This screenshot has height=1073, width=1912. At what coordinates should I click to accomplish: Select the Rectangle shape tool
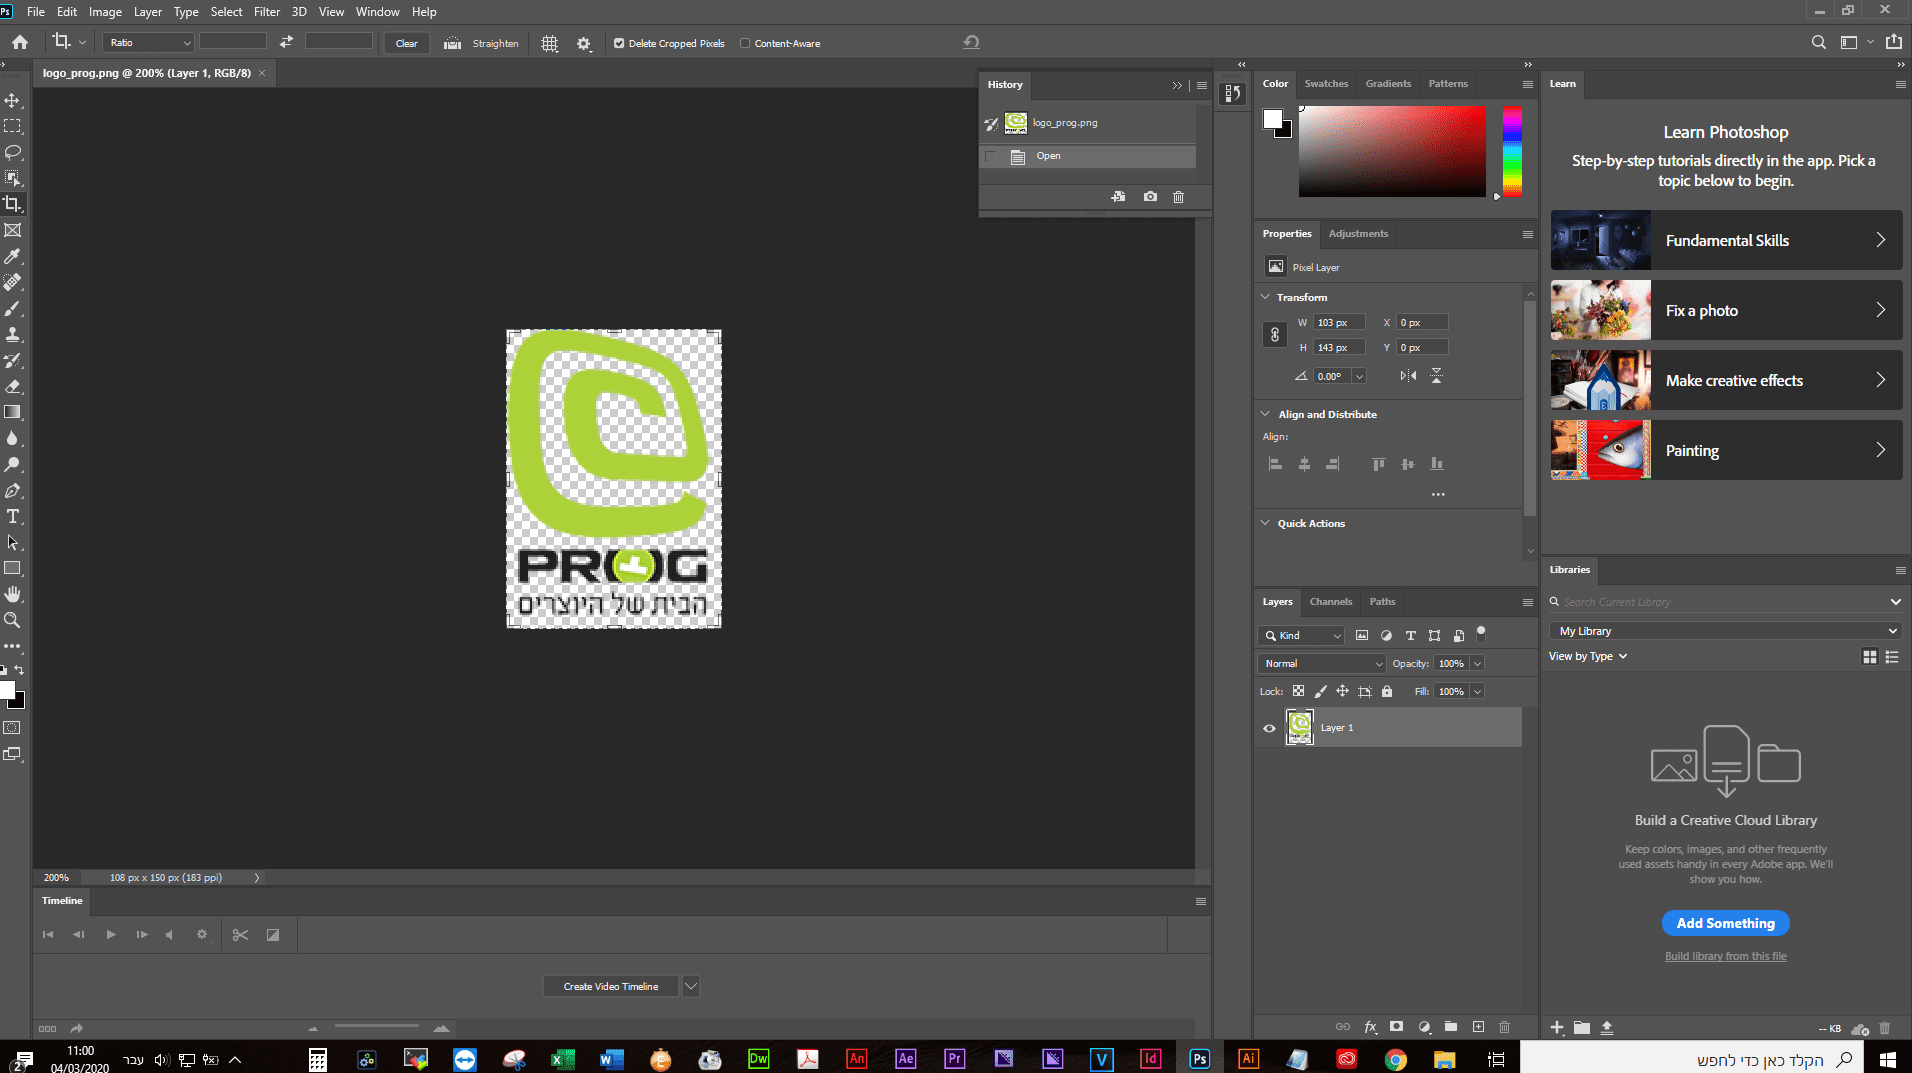[13, 568]
